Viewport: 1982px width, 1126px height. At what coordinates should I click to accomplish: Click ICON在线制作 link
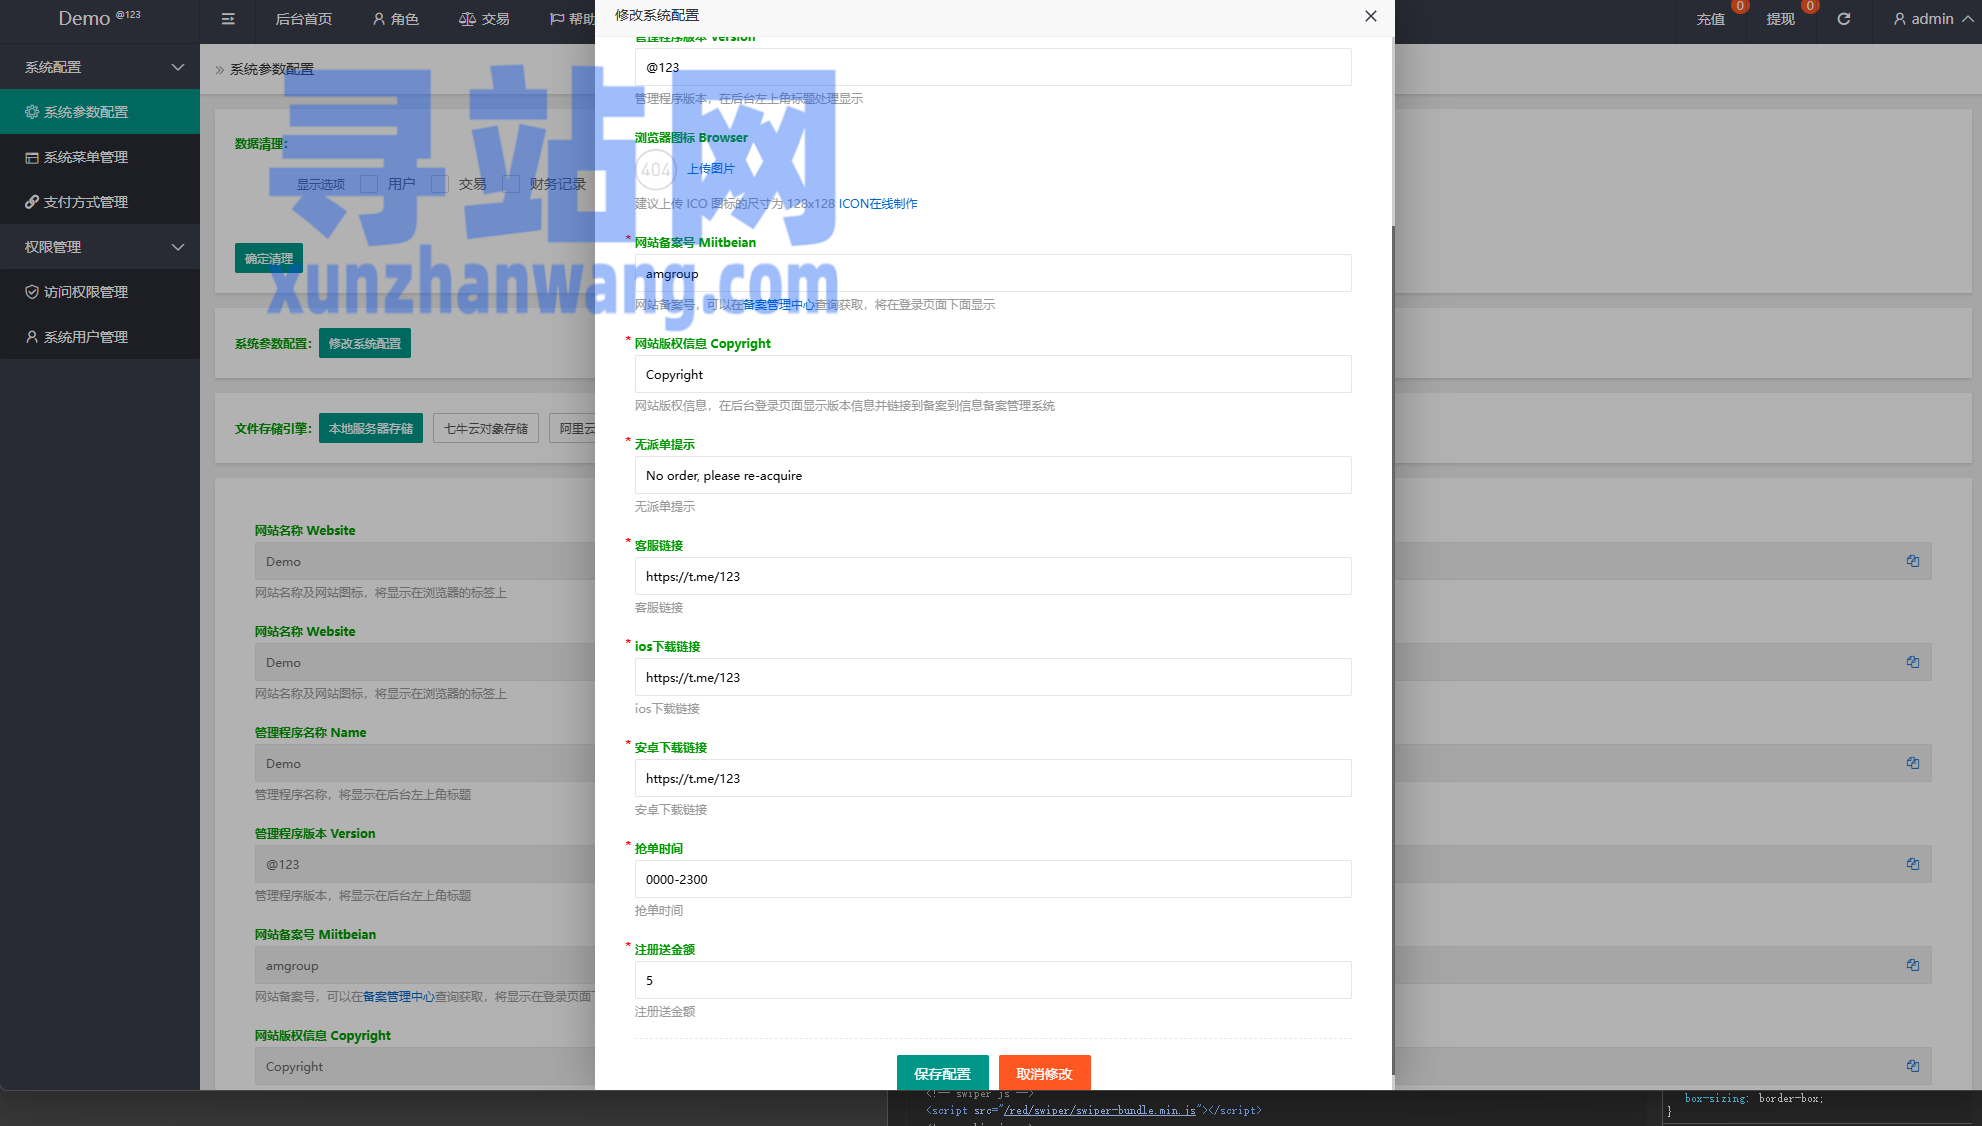[878, 204]
